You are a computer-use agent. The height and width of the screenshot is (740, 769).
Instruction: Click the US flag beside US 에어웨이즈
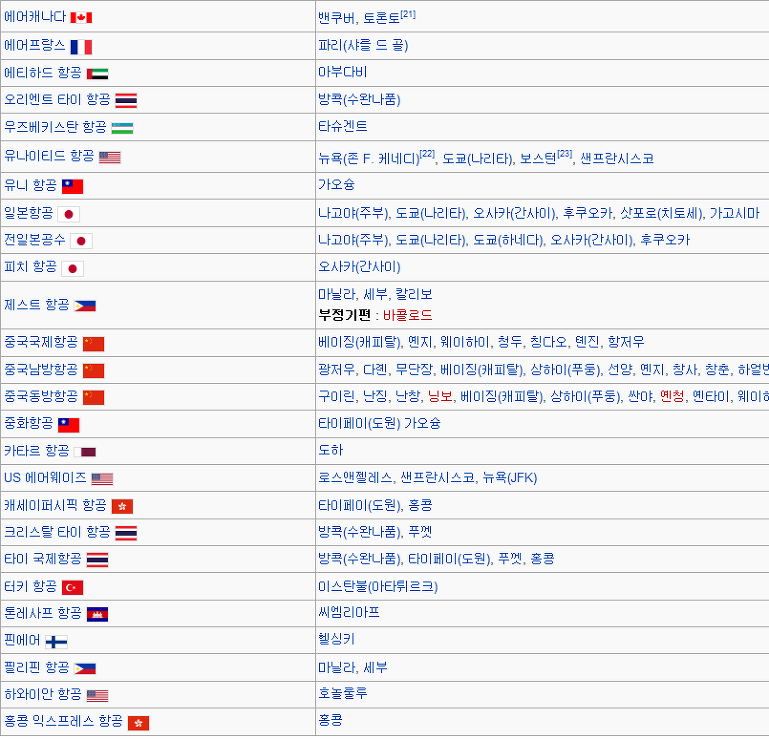[102, 479]
